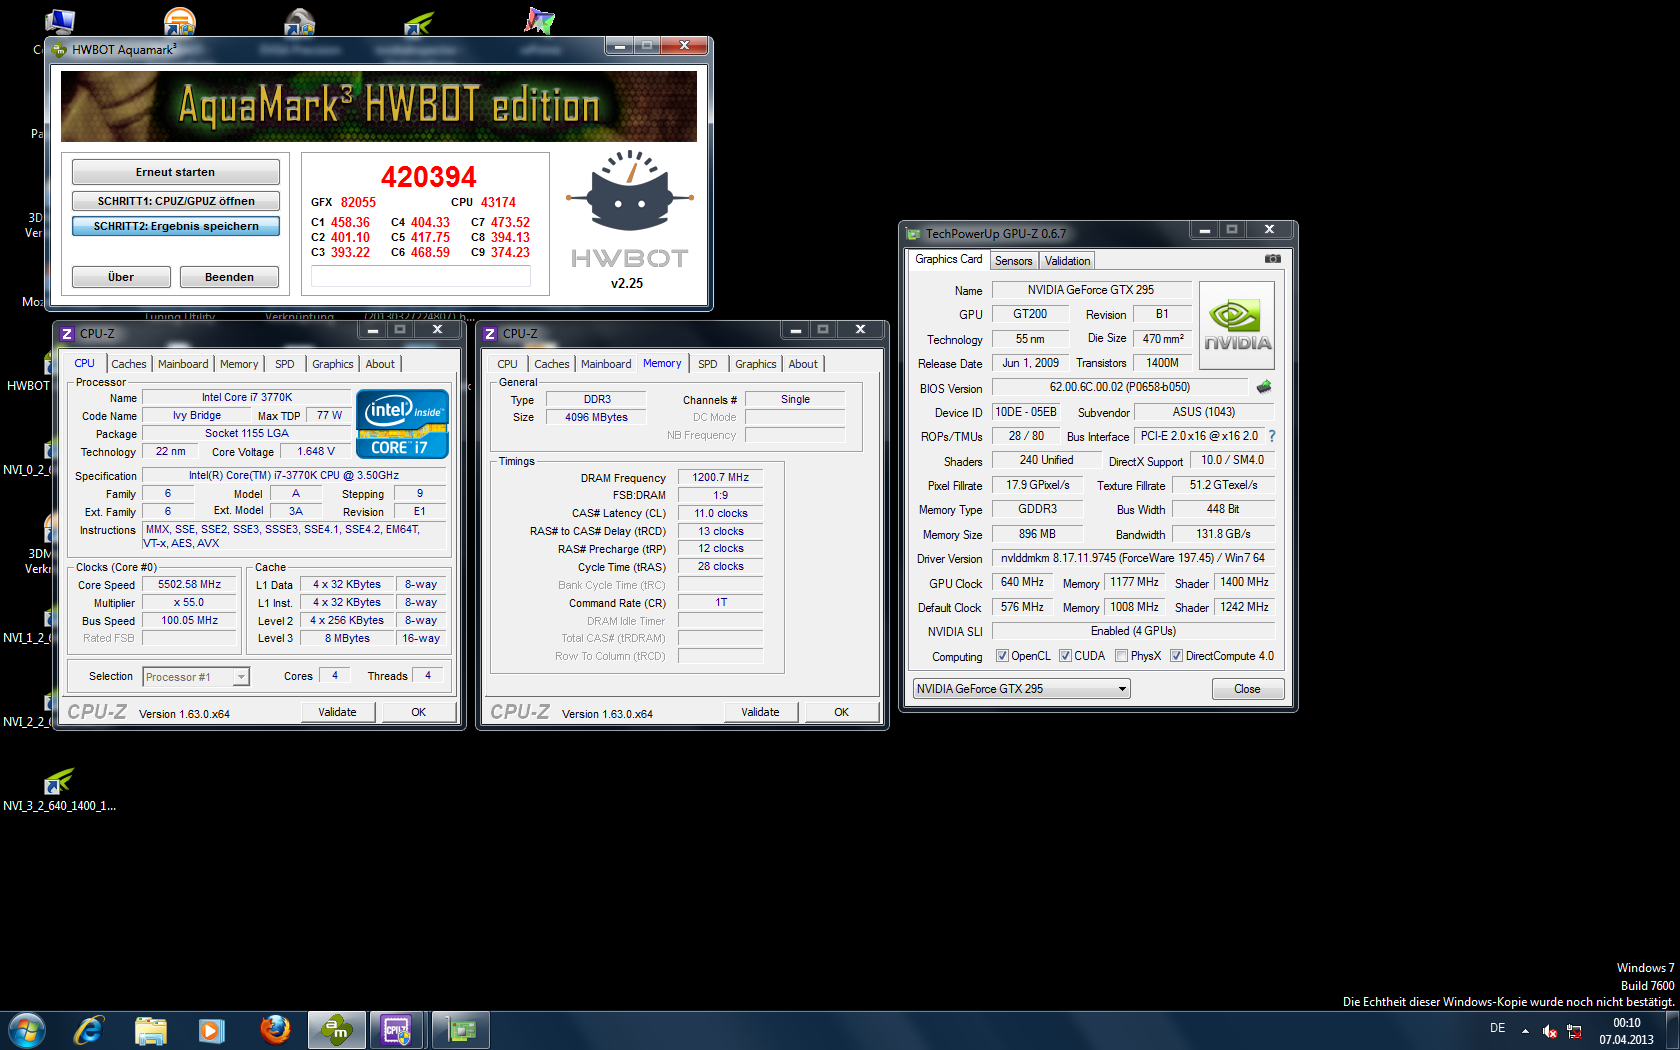Click the Über button
The width and height of the screenshot is (1680, 1050).
tap(121, 277)
